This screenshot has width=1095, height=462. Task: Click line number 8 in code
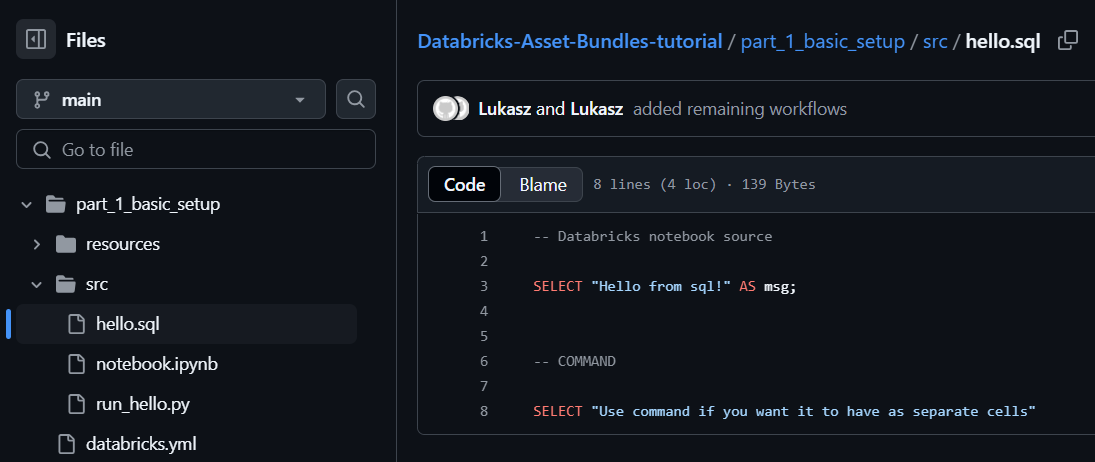(x=484, y=411)
